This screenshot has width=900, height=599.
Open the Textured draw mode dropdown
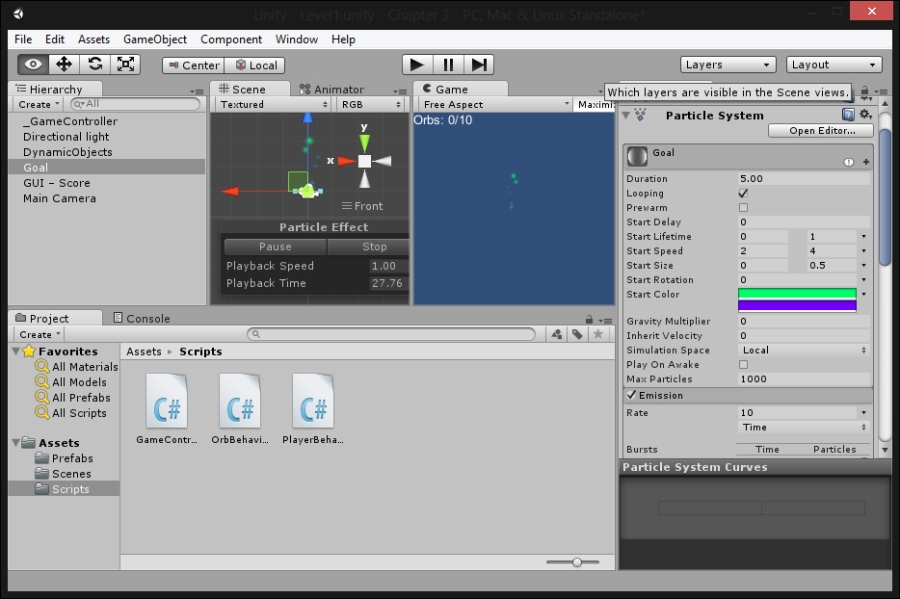pyautogui.click(x=273, y=104)
